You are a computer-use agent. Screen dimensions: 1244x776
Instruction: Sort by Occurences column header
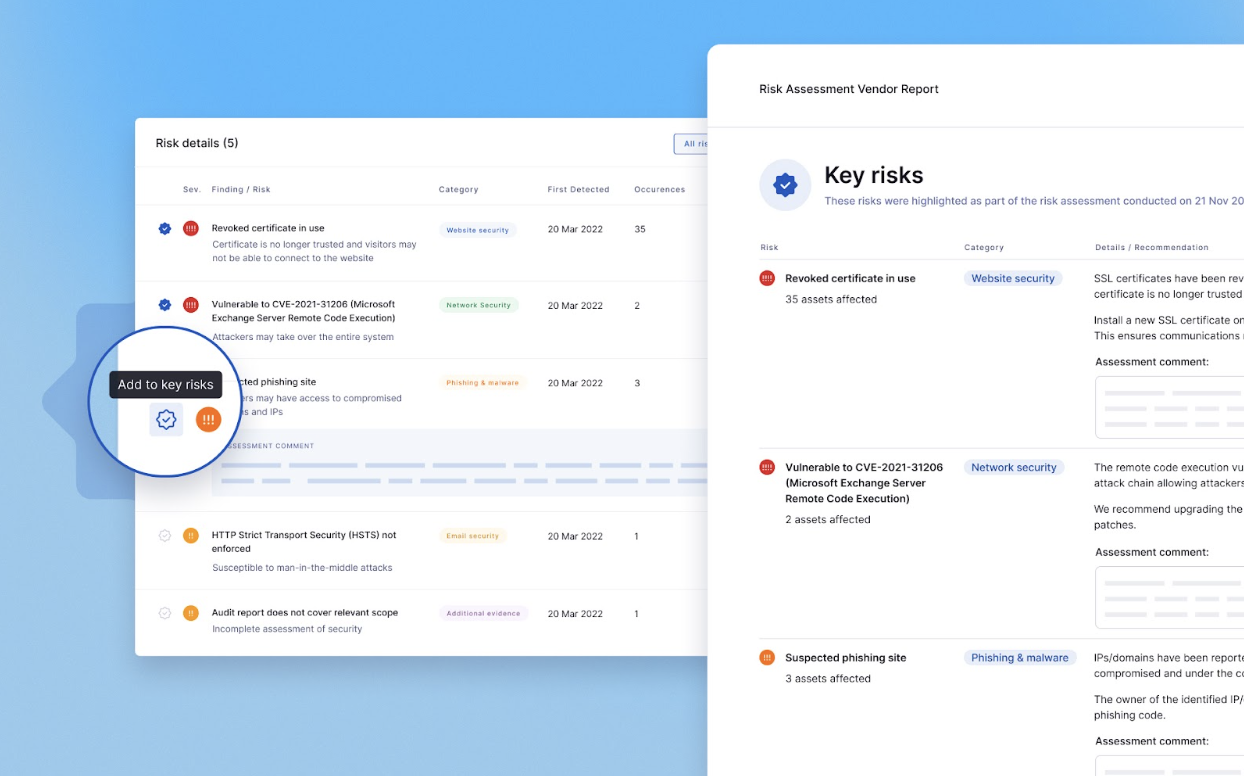[x=659, y=189]
